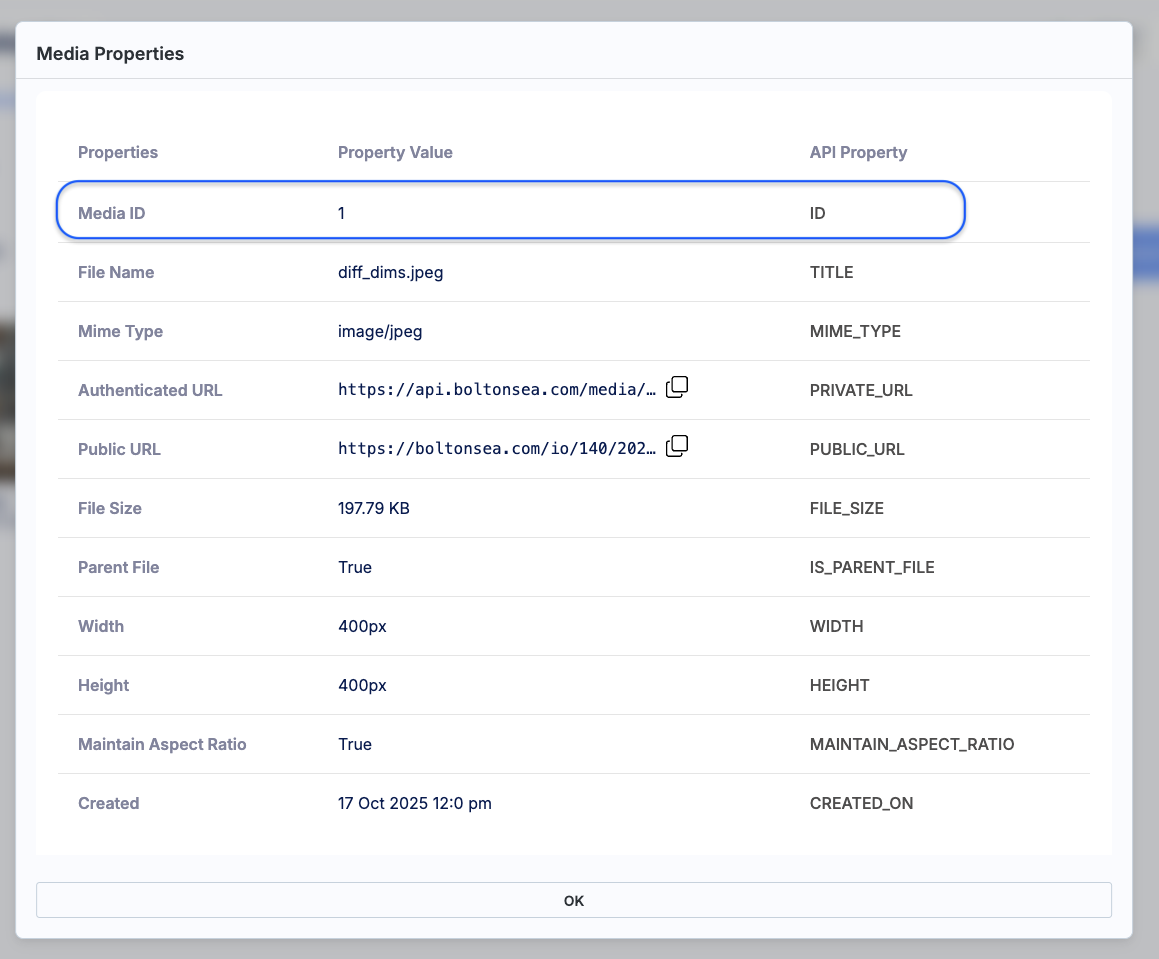Copy the Public URL using its copy icon
Image resolution: width=1159 pixels, height=959 pixels.
[x=676, y=446]
